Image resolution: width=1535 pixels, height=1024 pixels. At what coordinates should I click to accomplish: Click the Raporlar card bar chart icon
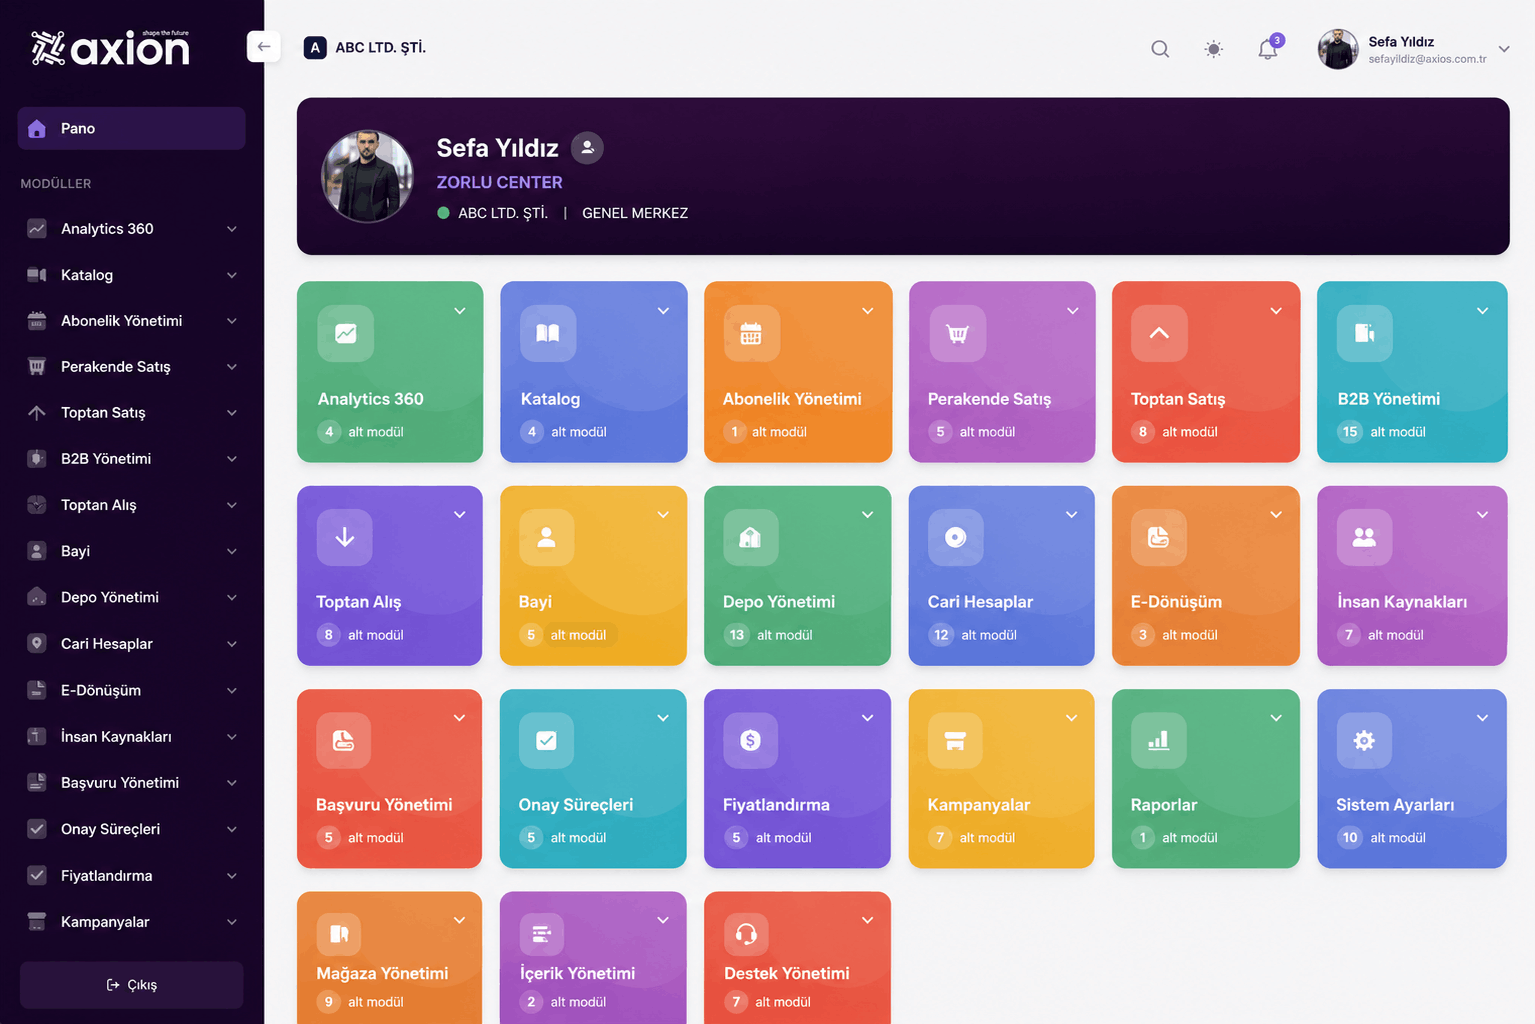pyautogui.click(x=1159, y=740)
